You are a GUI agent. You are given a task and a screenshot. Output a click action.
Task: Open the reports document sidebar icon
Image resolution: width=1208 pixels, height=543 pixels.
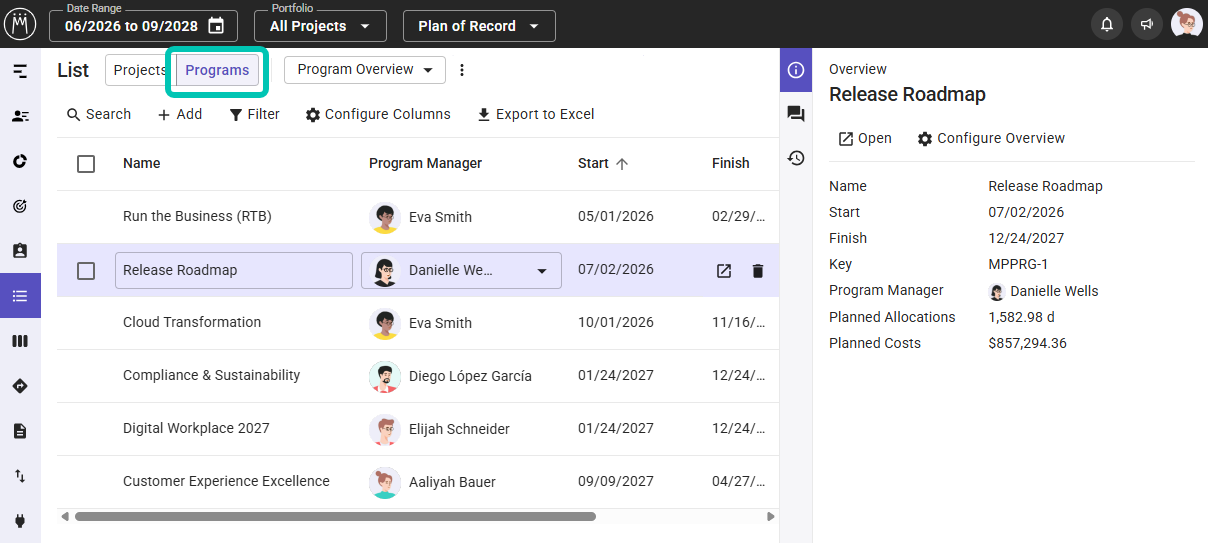(20, 431)
